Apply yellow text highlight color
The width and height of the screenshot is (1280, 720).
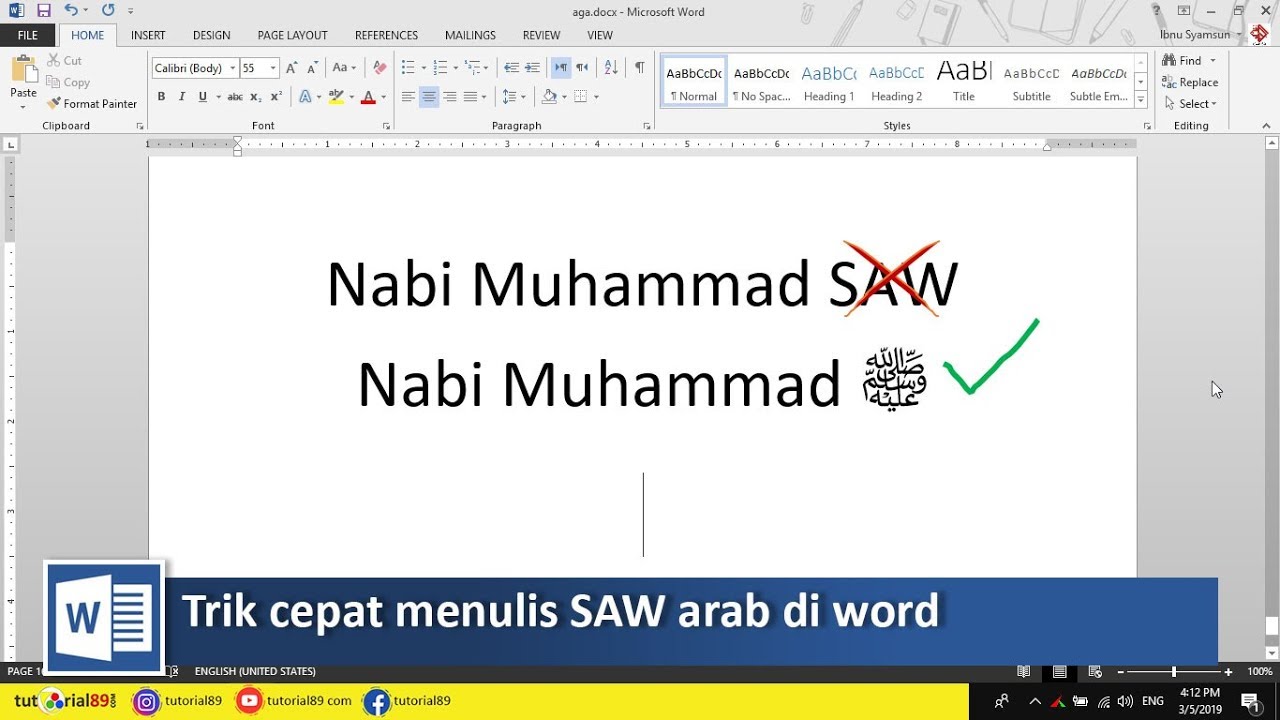click(x=336, y=97)
